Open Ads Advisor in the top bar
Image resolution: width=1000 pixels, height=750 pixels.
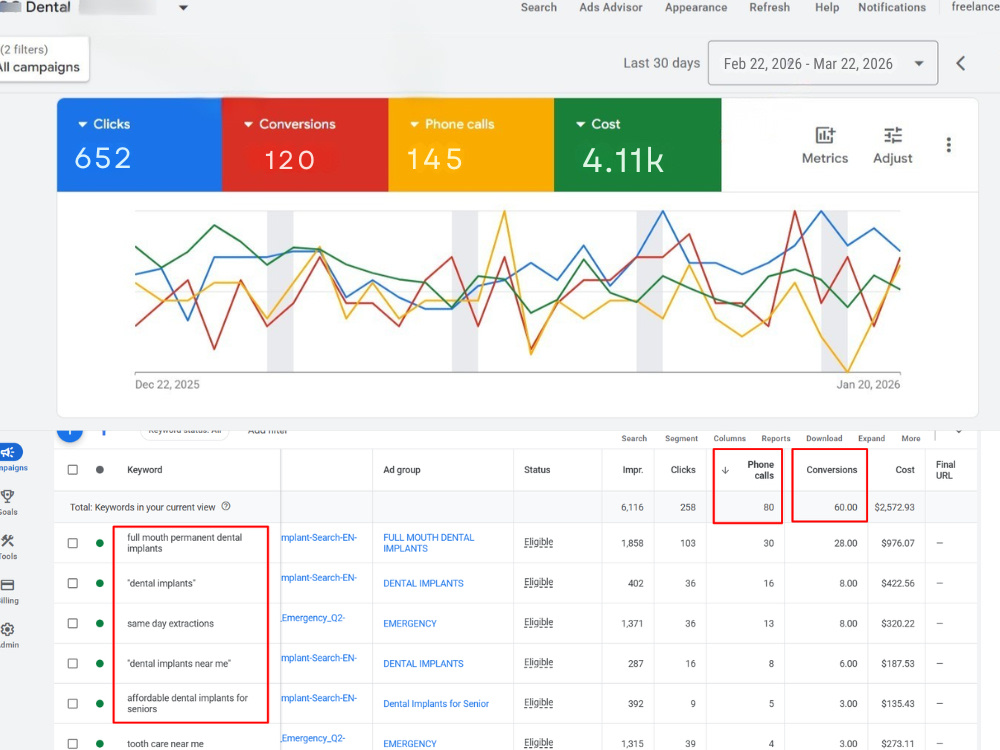pos(610,7)
